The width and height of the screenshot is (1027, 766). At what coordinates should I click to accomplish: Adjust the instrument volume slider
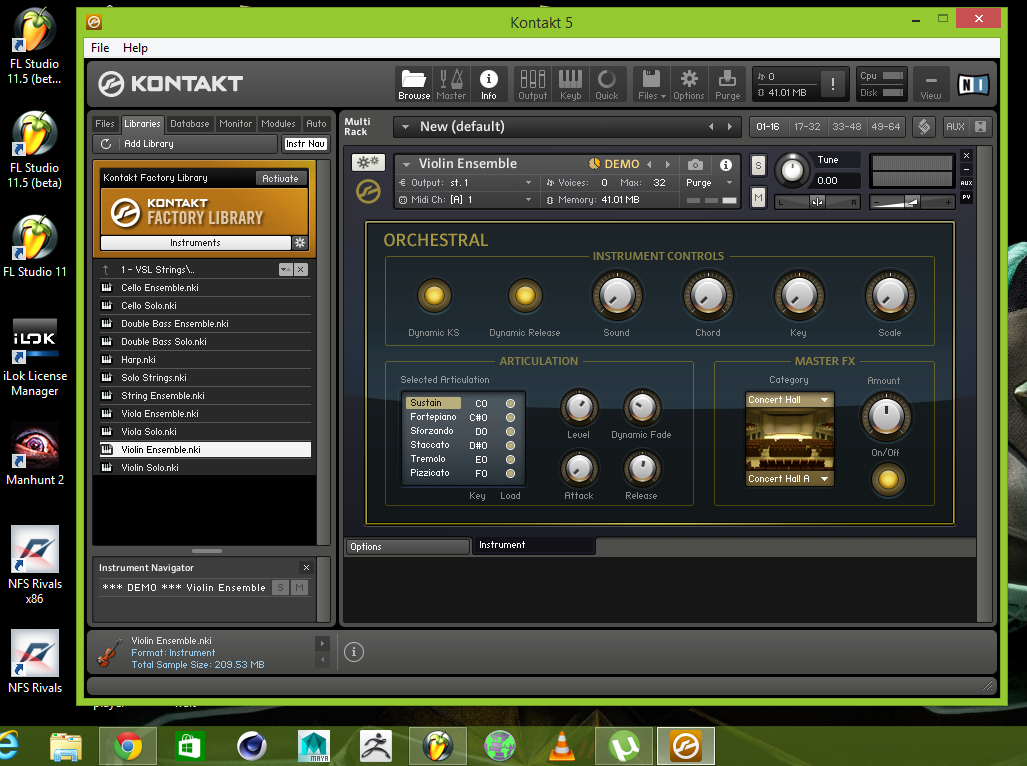tap(911, 202)
